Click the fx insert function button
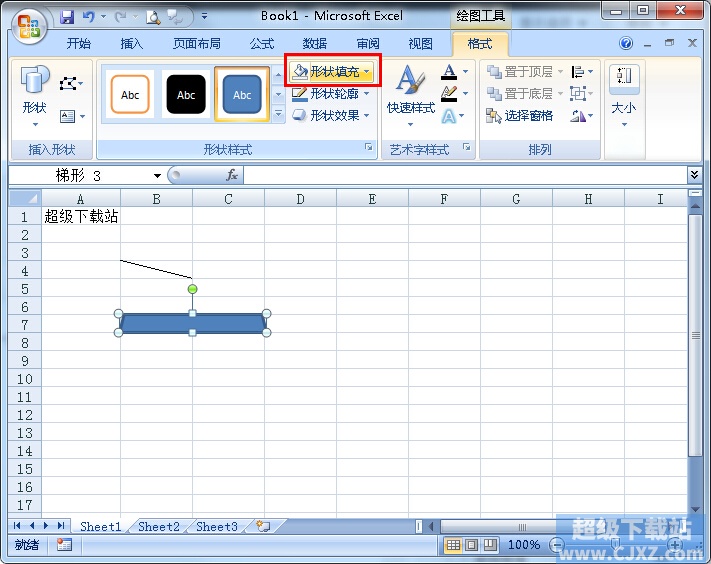The image size is (711, 564). click(x=232, y=175)
